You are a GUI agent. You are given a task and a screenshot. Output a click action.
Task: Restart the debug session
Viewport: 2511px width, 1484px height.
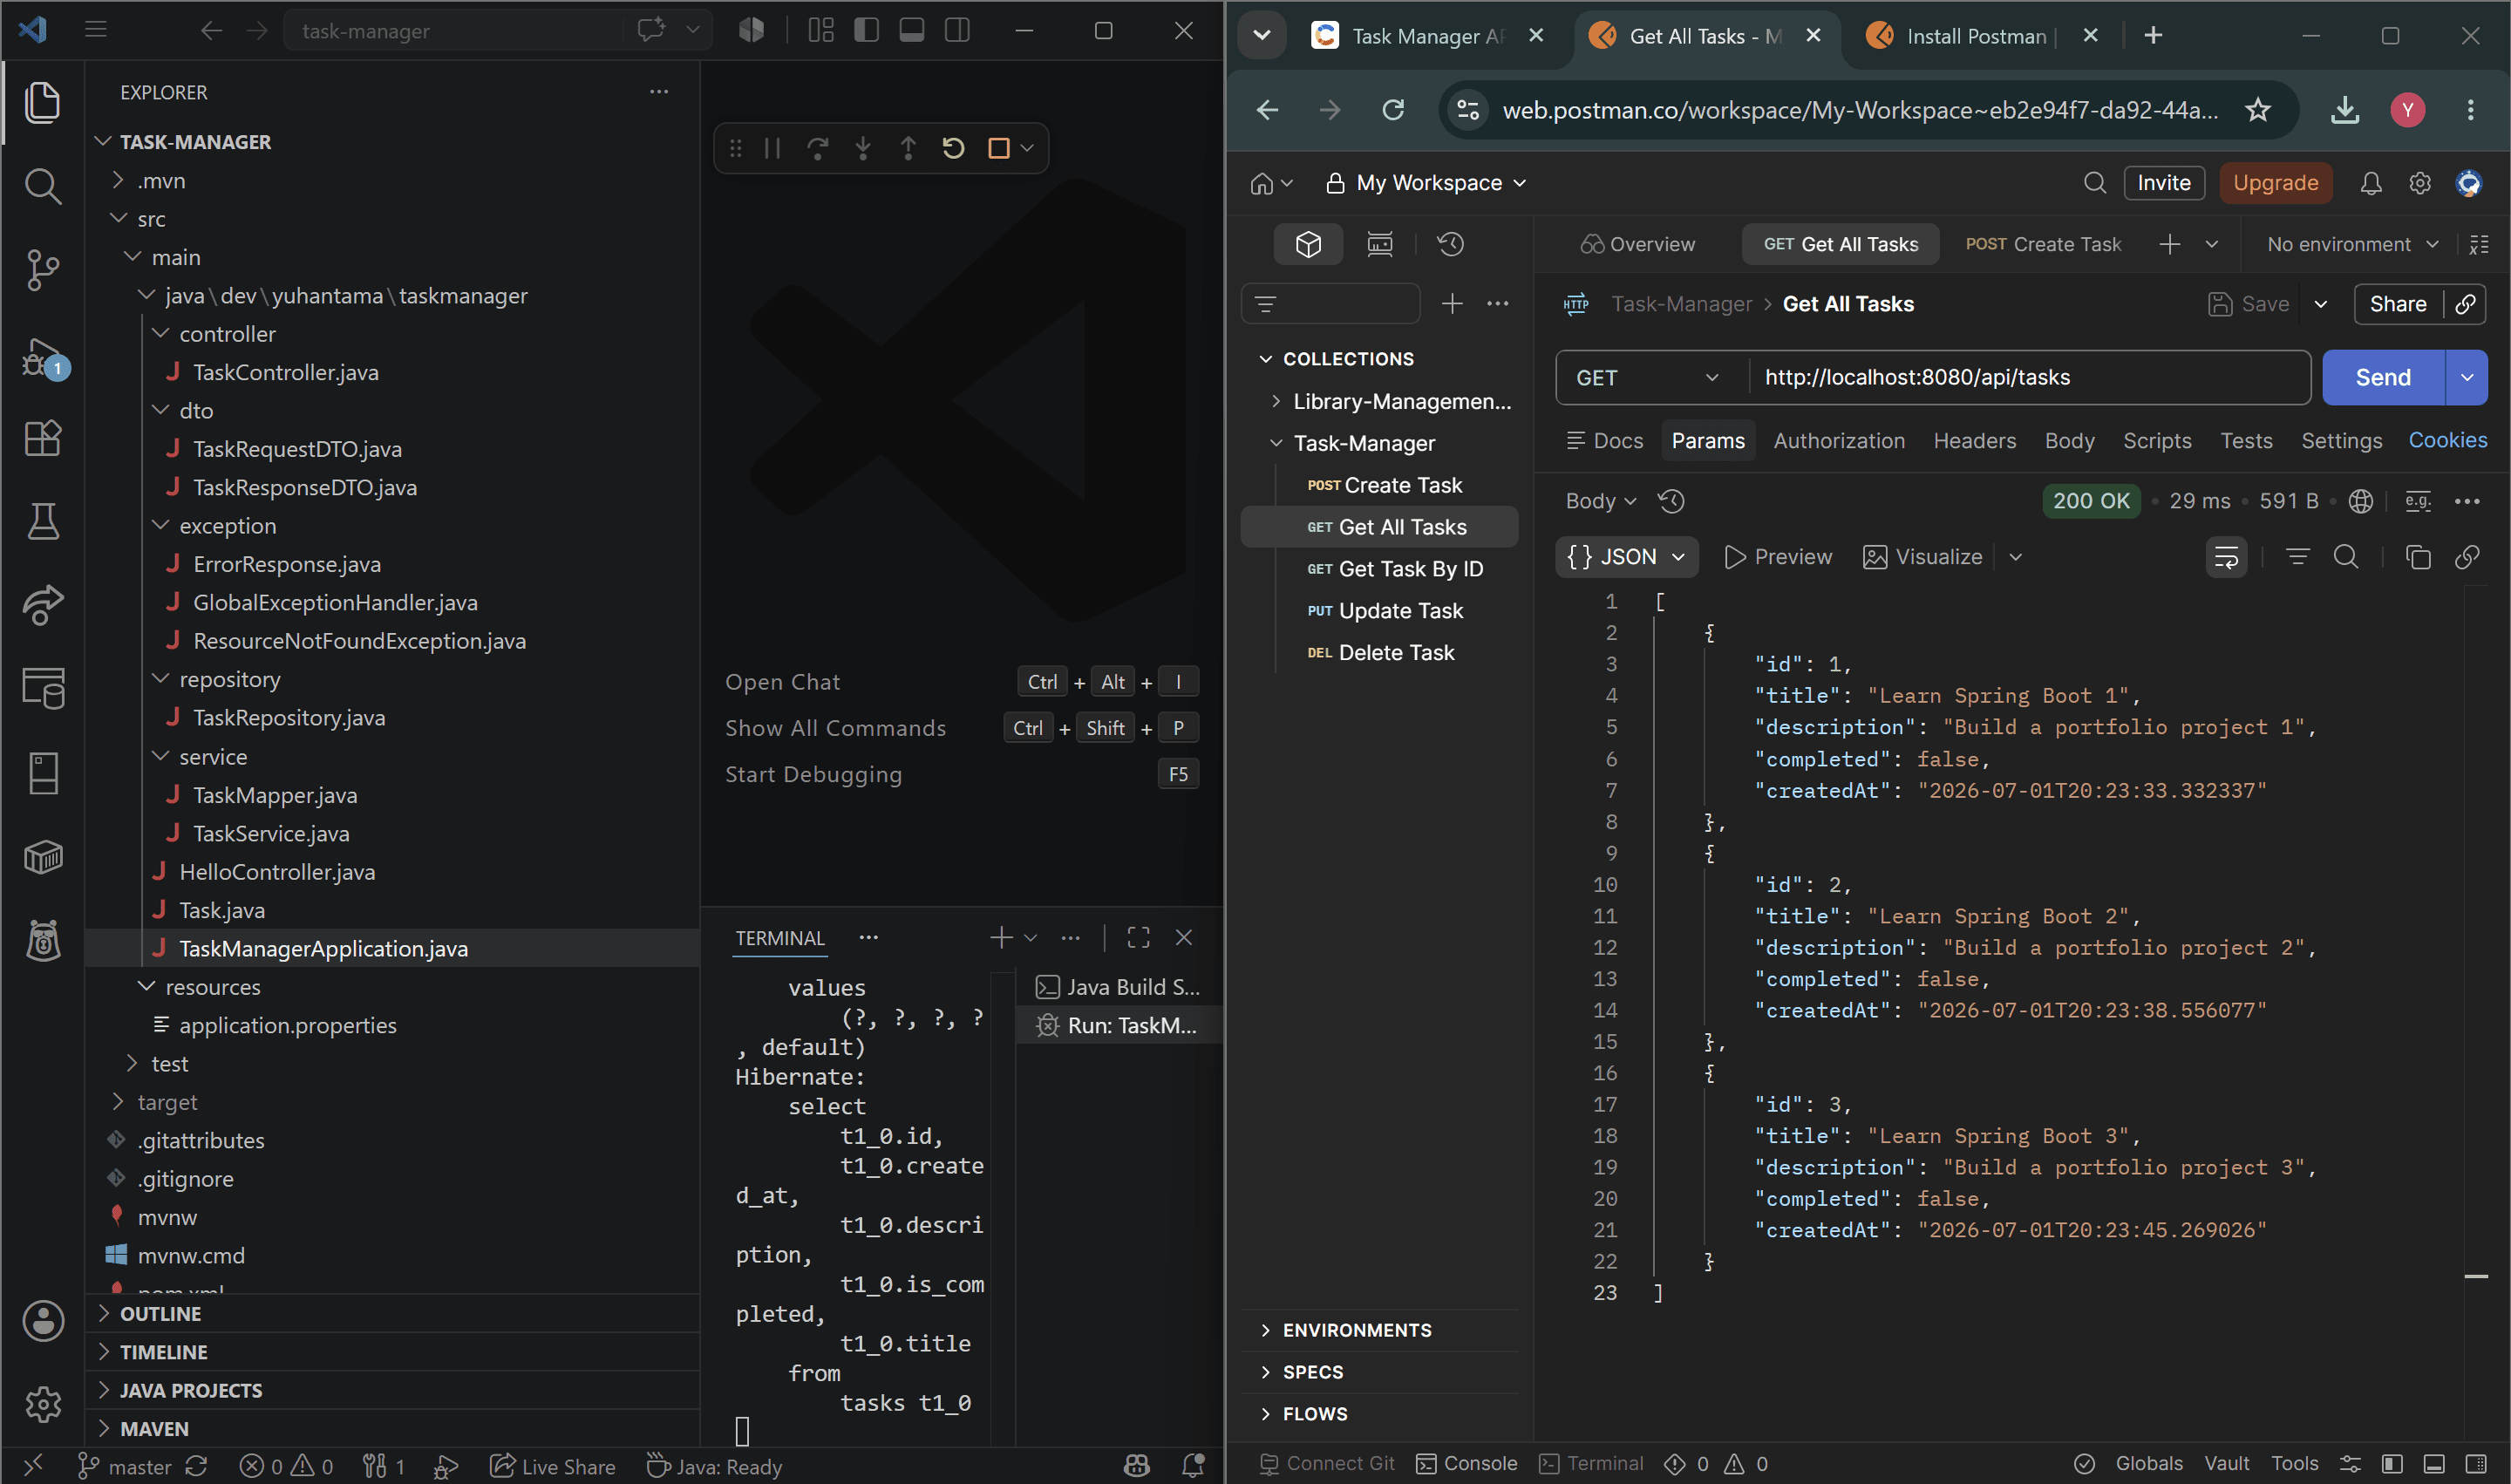[953, 148]
